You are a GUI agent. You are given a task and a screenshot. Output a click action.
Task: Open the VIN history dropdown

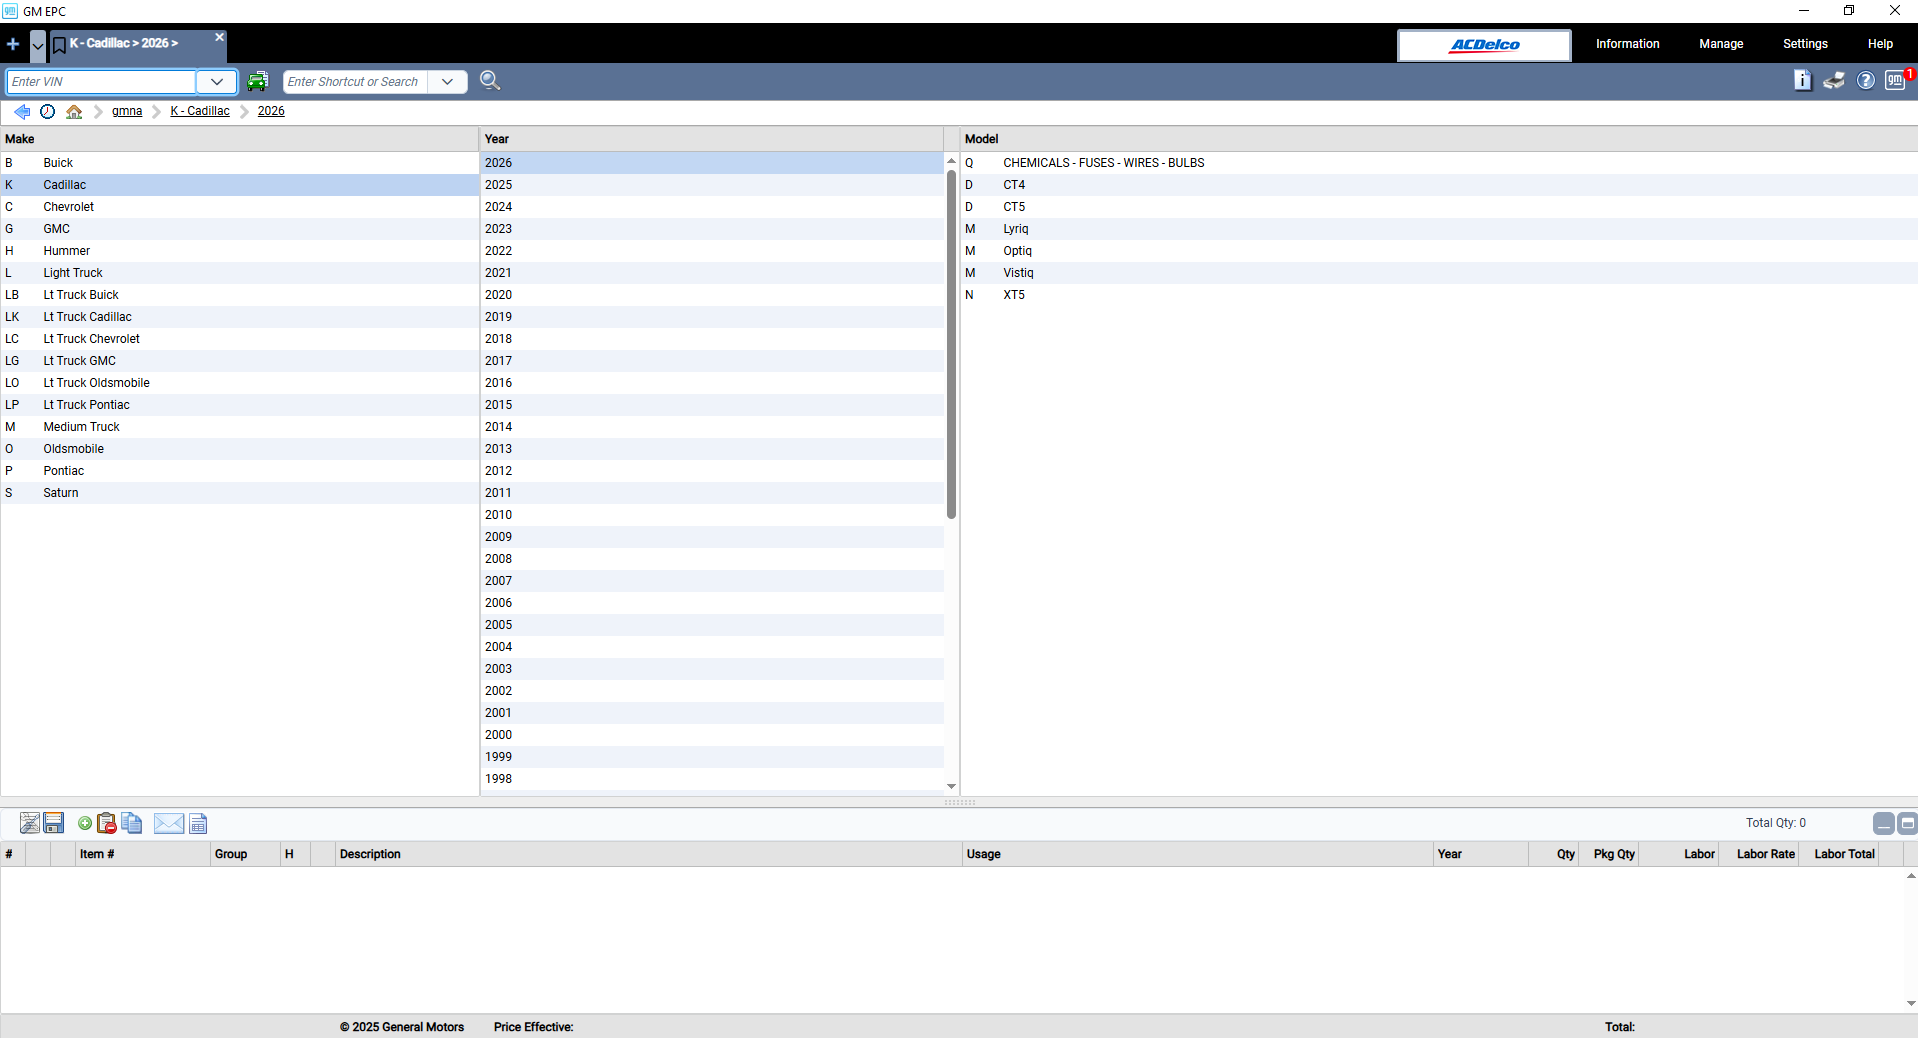point(216,81)
